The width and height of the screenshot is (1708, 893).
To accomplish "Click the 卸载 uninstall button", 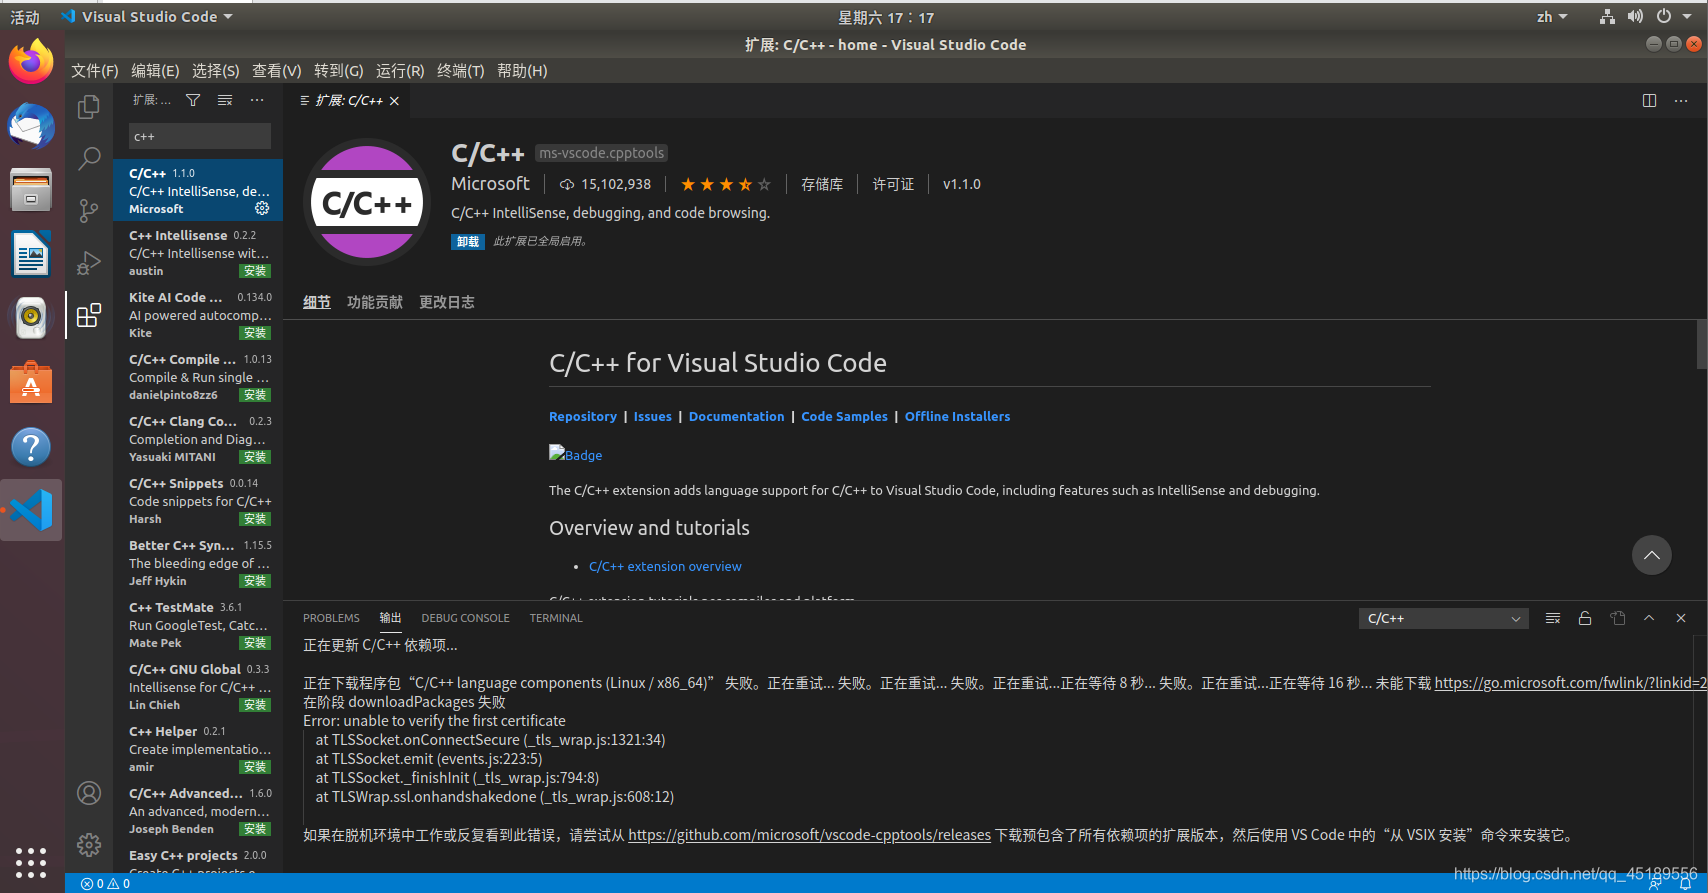I will click(468, 241).
